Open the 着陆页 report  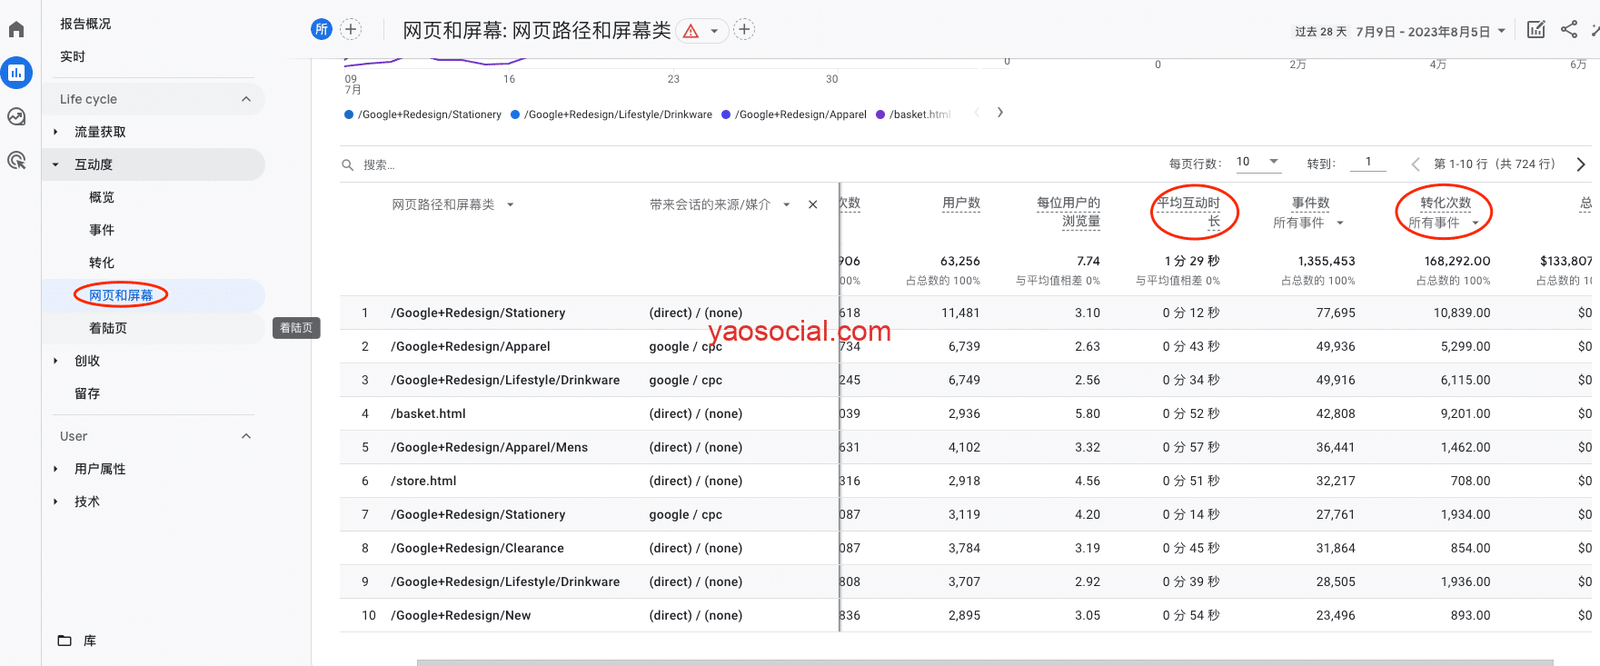108,328
